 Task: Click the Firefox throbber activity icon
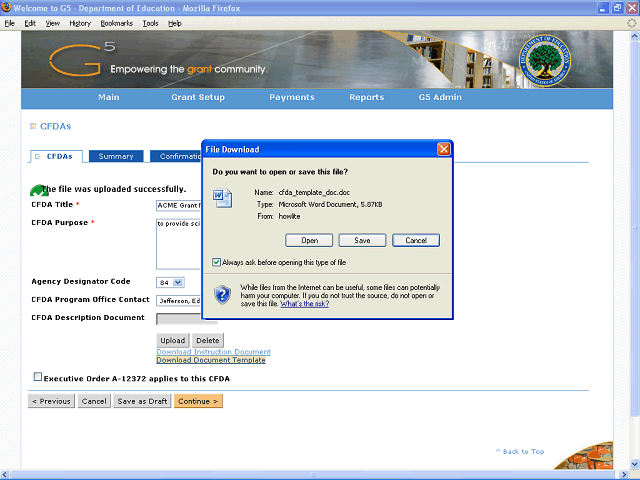tap(631, 23)
